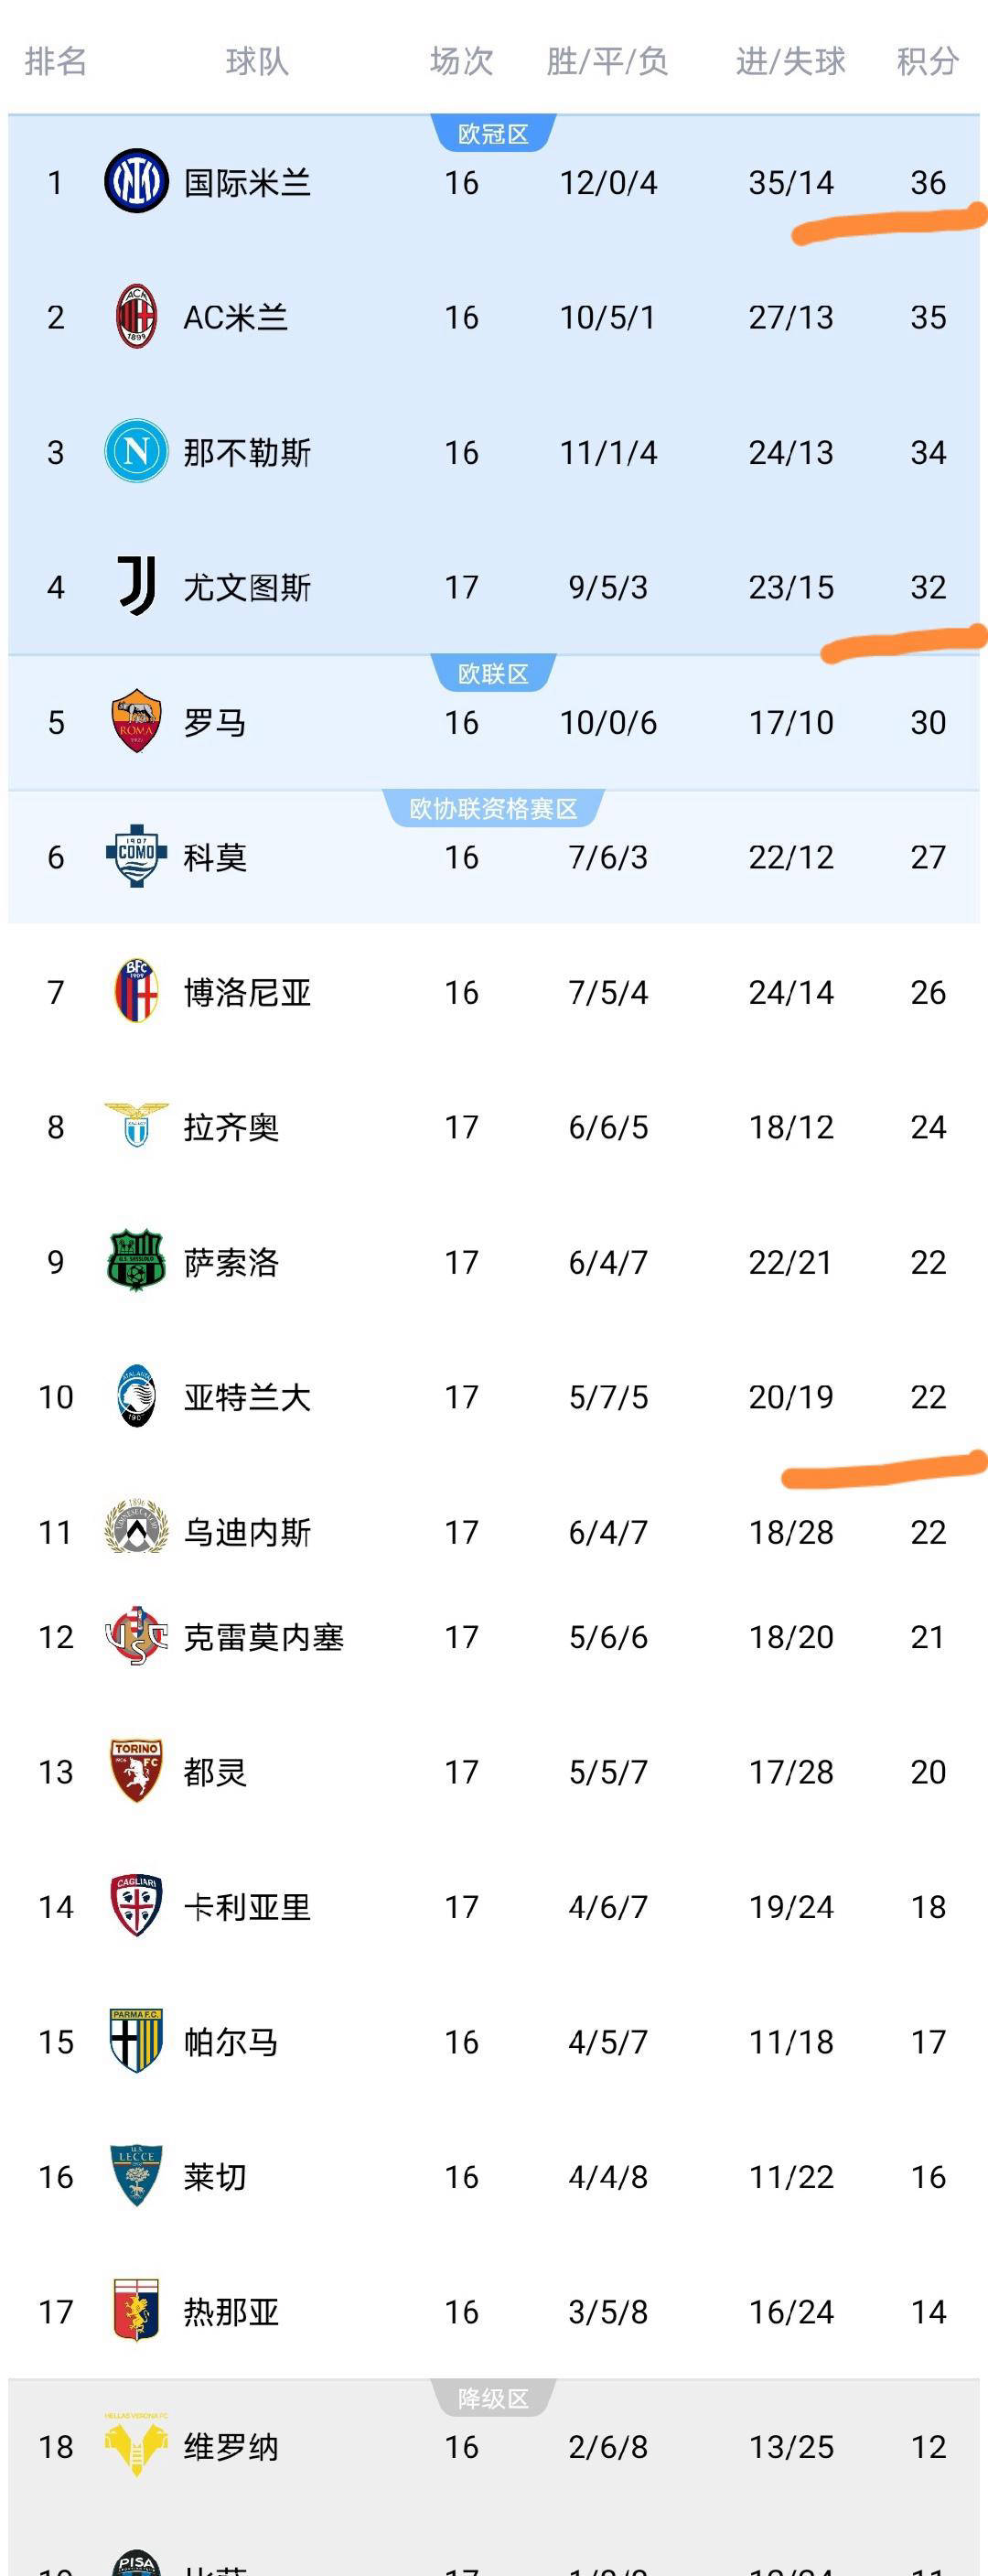
Task: Select the 热那亚 team name
Action: 231,2311
